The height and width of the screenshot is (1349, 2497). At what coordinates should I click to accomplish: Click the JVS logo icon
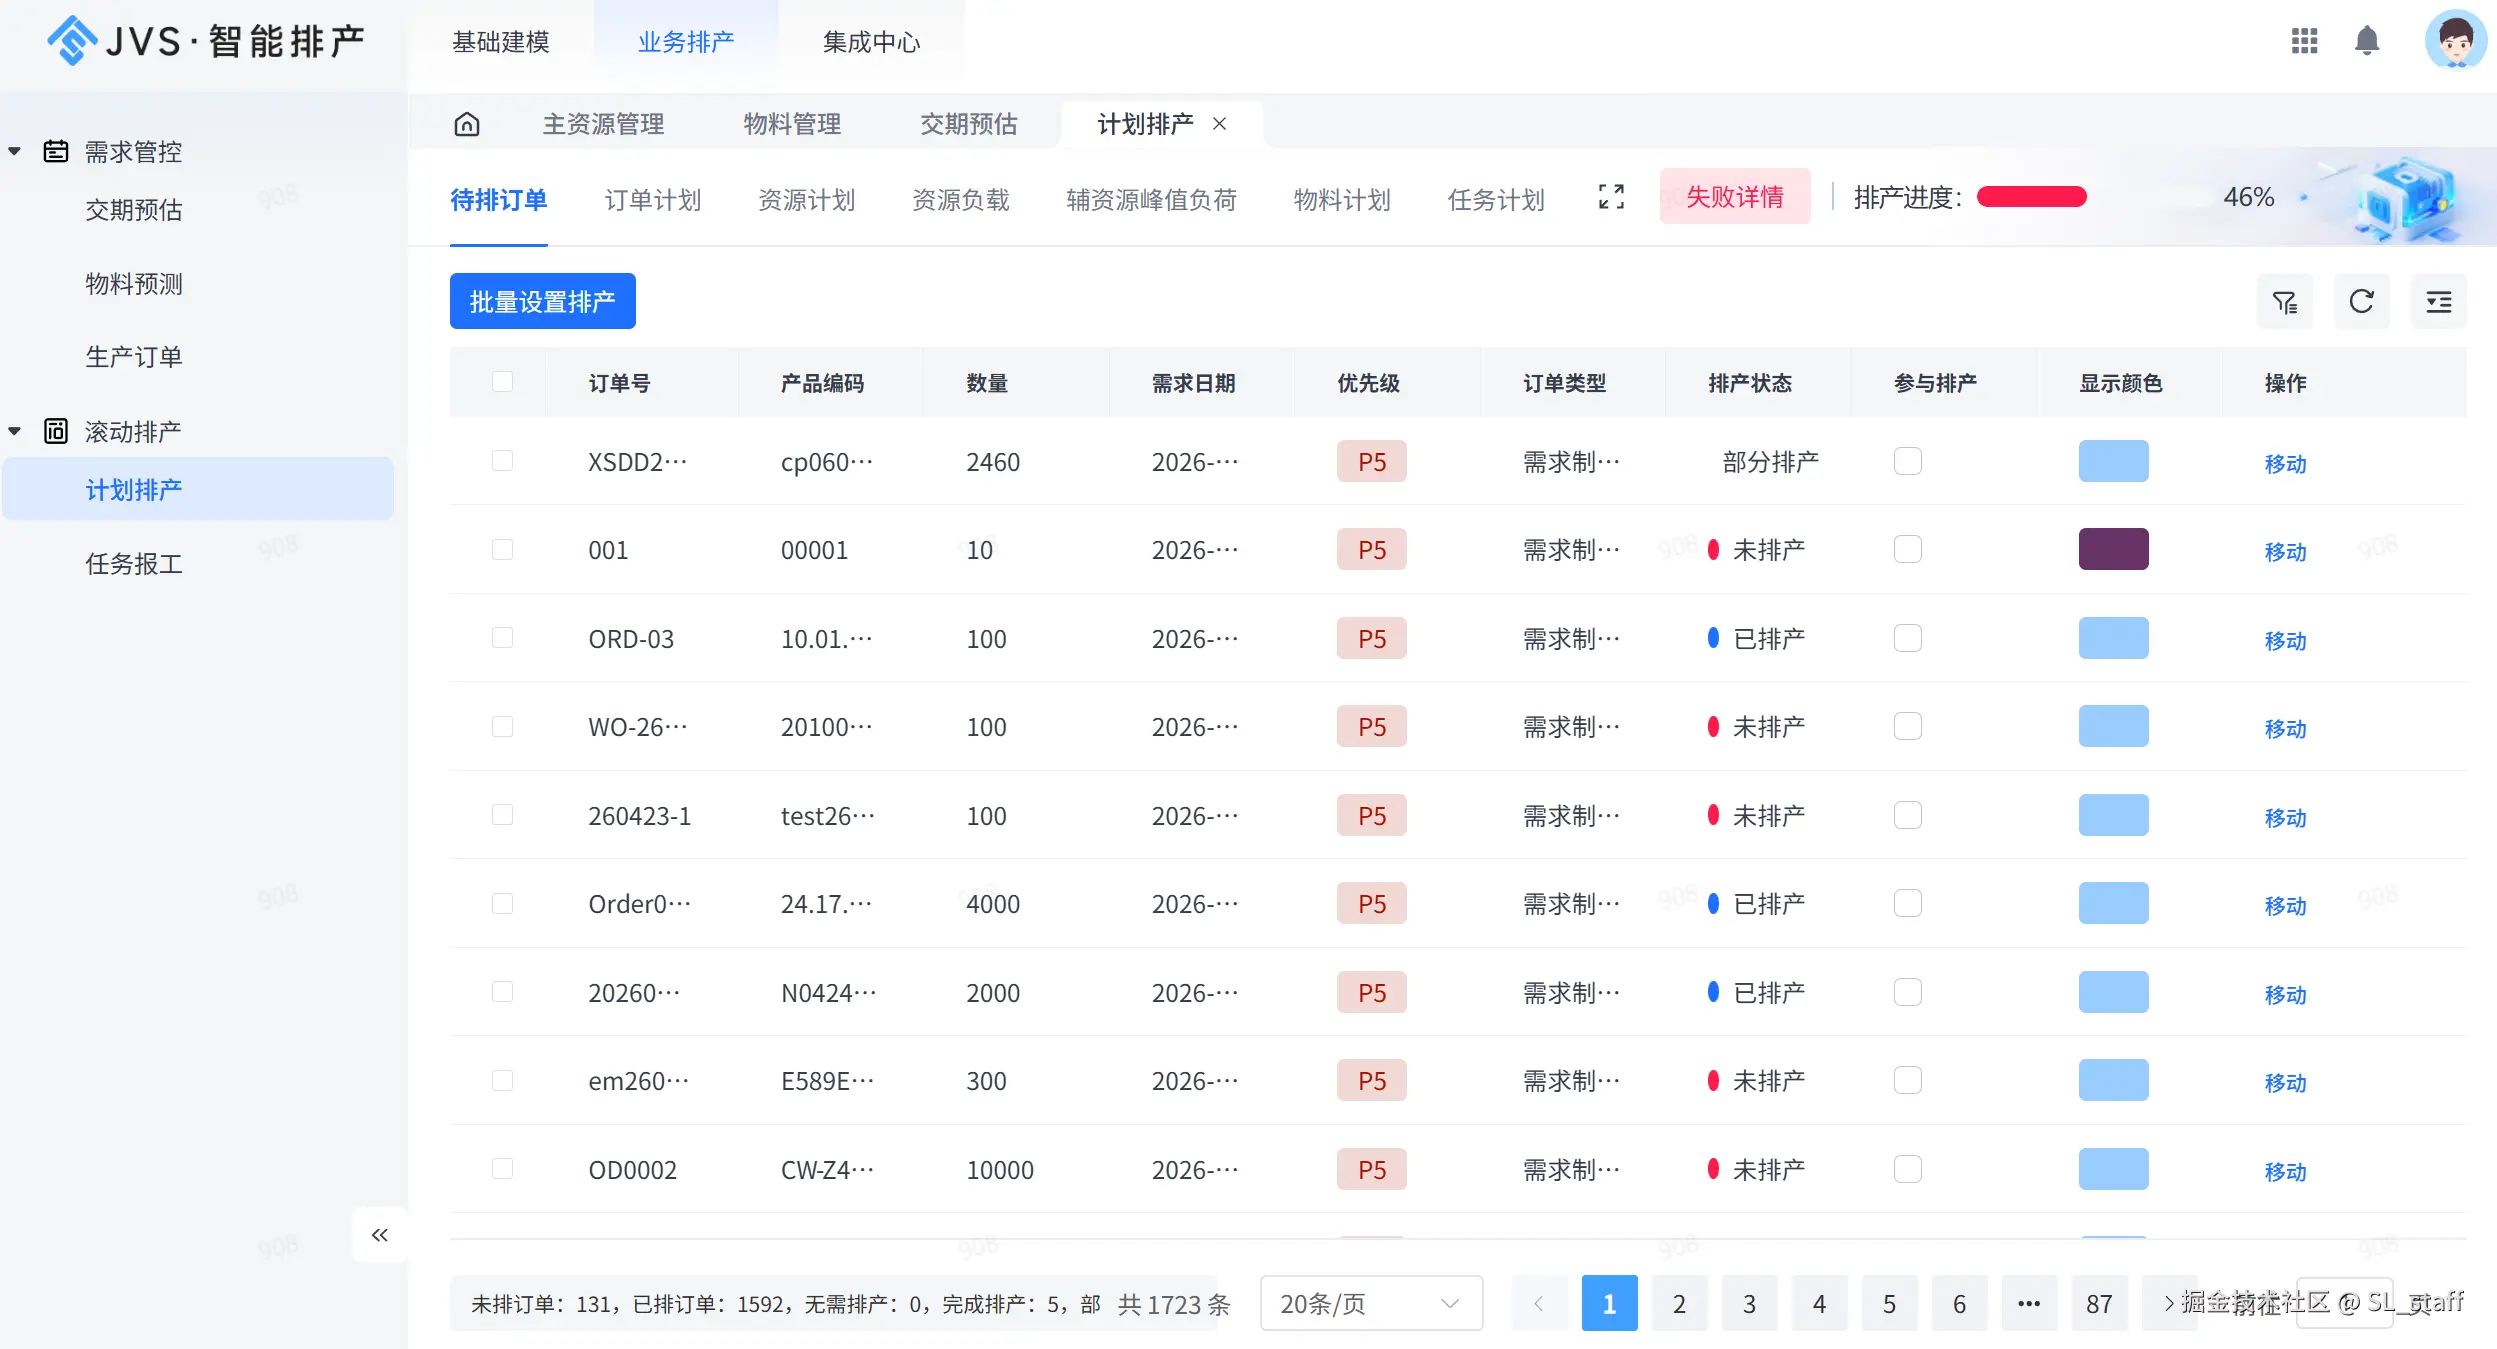coord(71,41)
